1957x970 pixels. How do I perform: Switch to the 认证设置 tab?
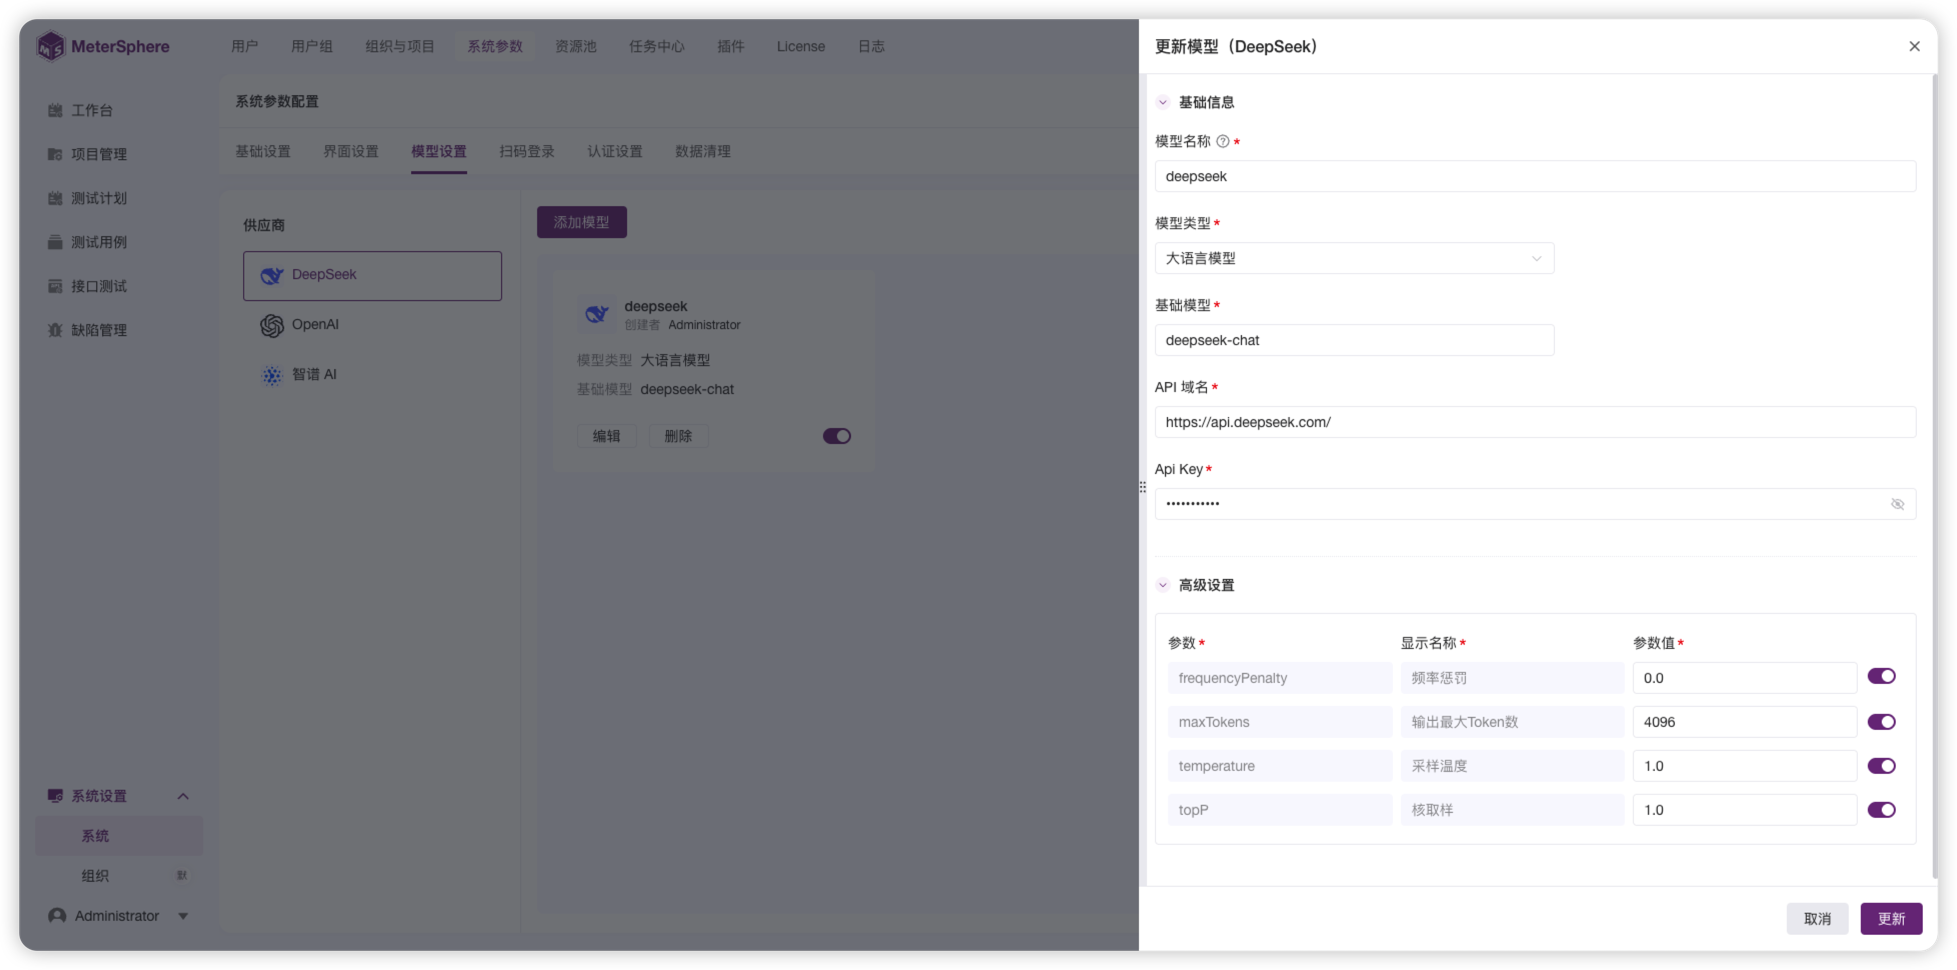point(614,151)
